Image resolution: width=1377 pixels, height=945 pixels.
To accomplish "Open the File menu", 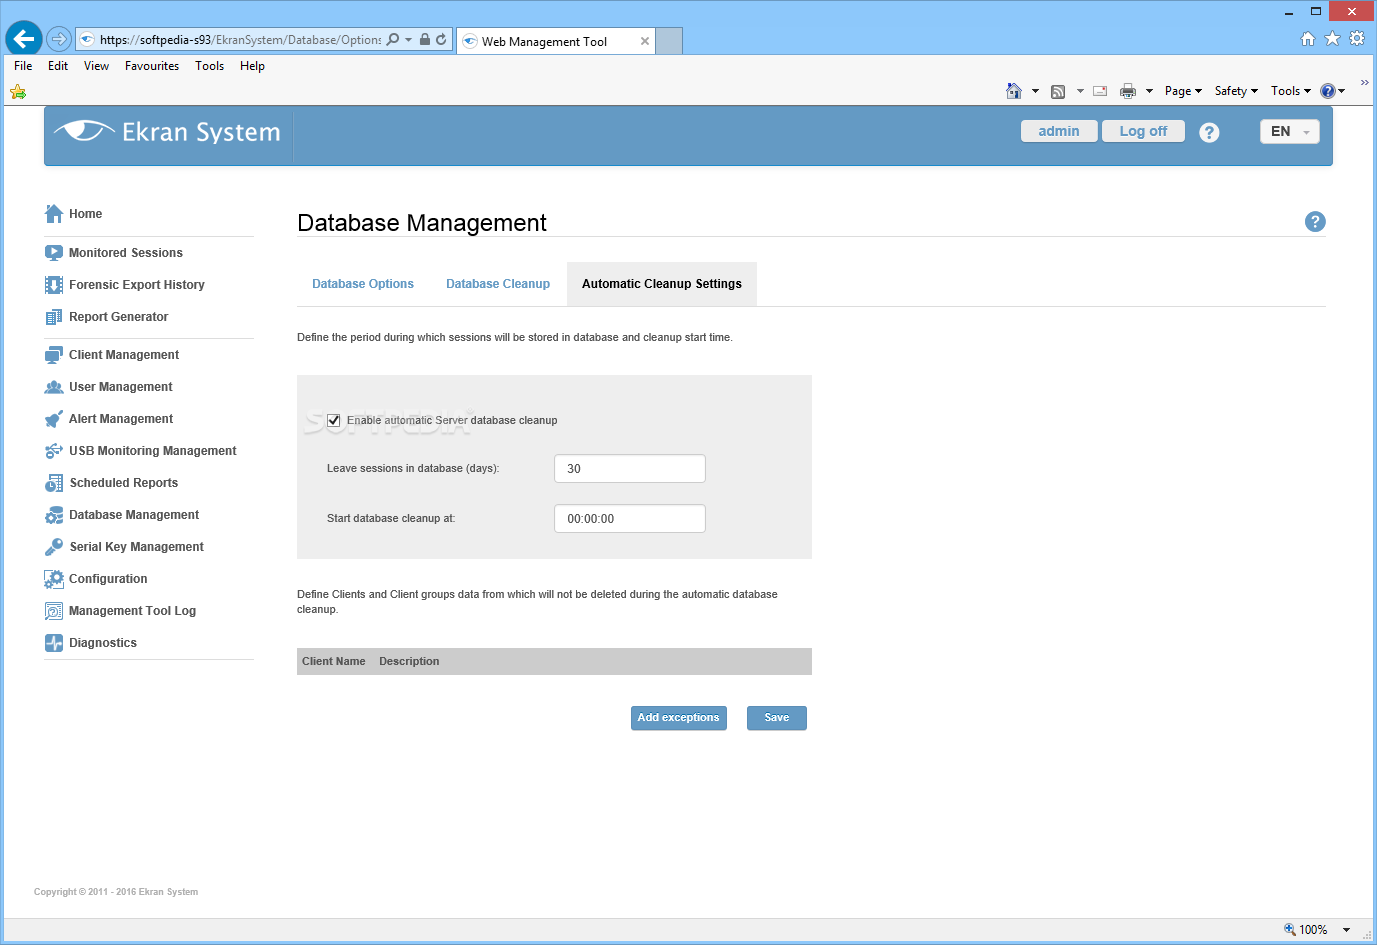I will pyautogui.click(x=23, y=66).
